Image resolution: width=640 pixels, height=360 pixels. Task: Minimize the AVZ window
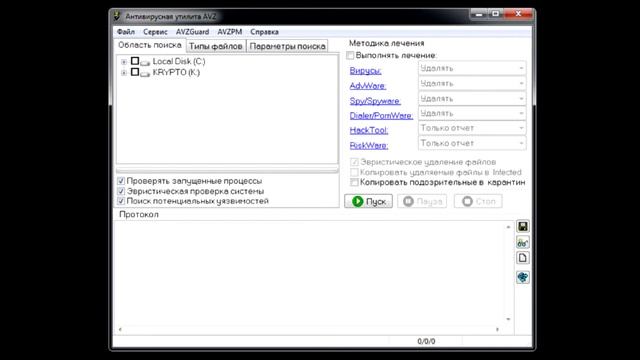479,14
